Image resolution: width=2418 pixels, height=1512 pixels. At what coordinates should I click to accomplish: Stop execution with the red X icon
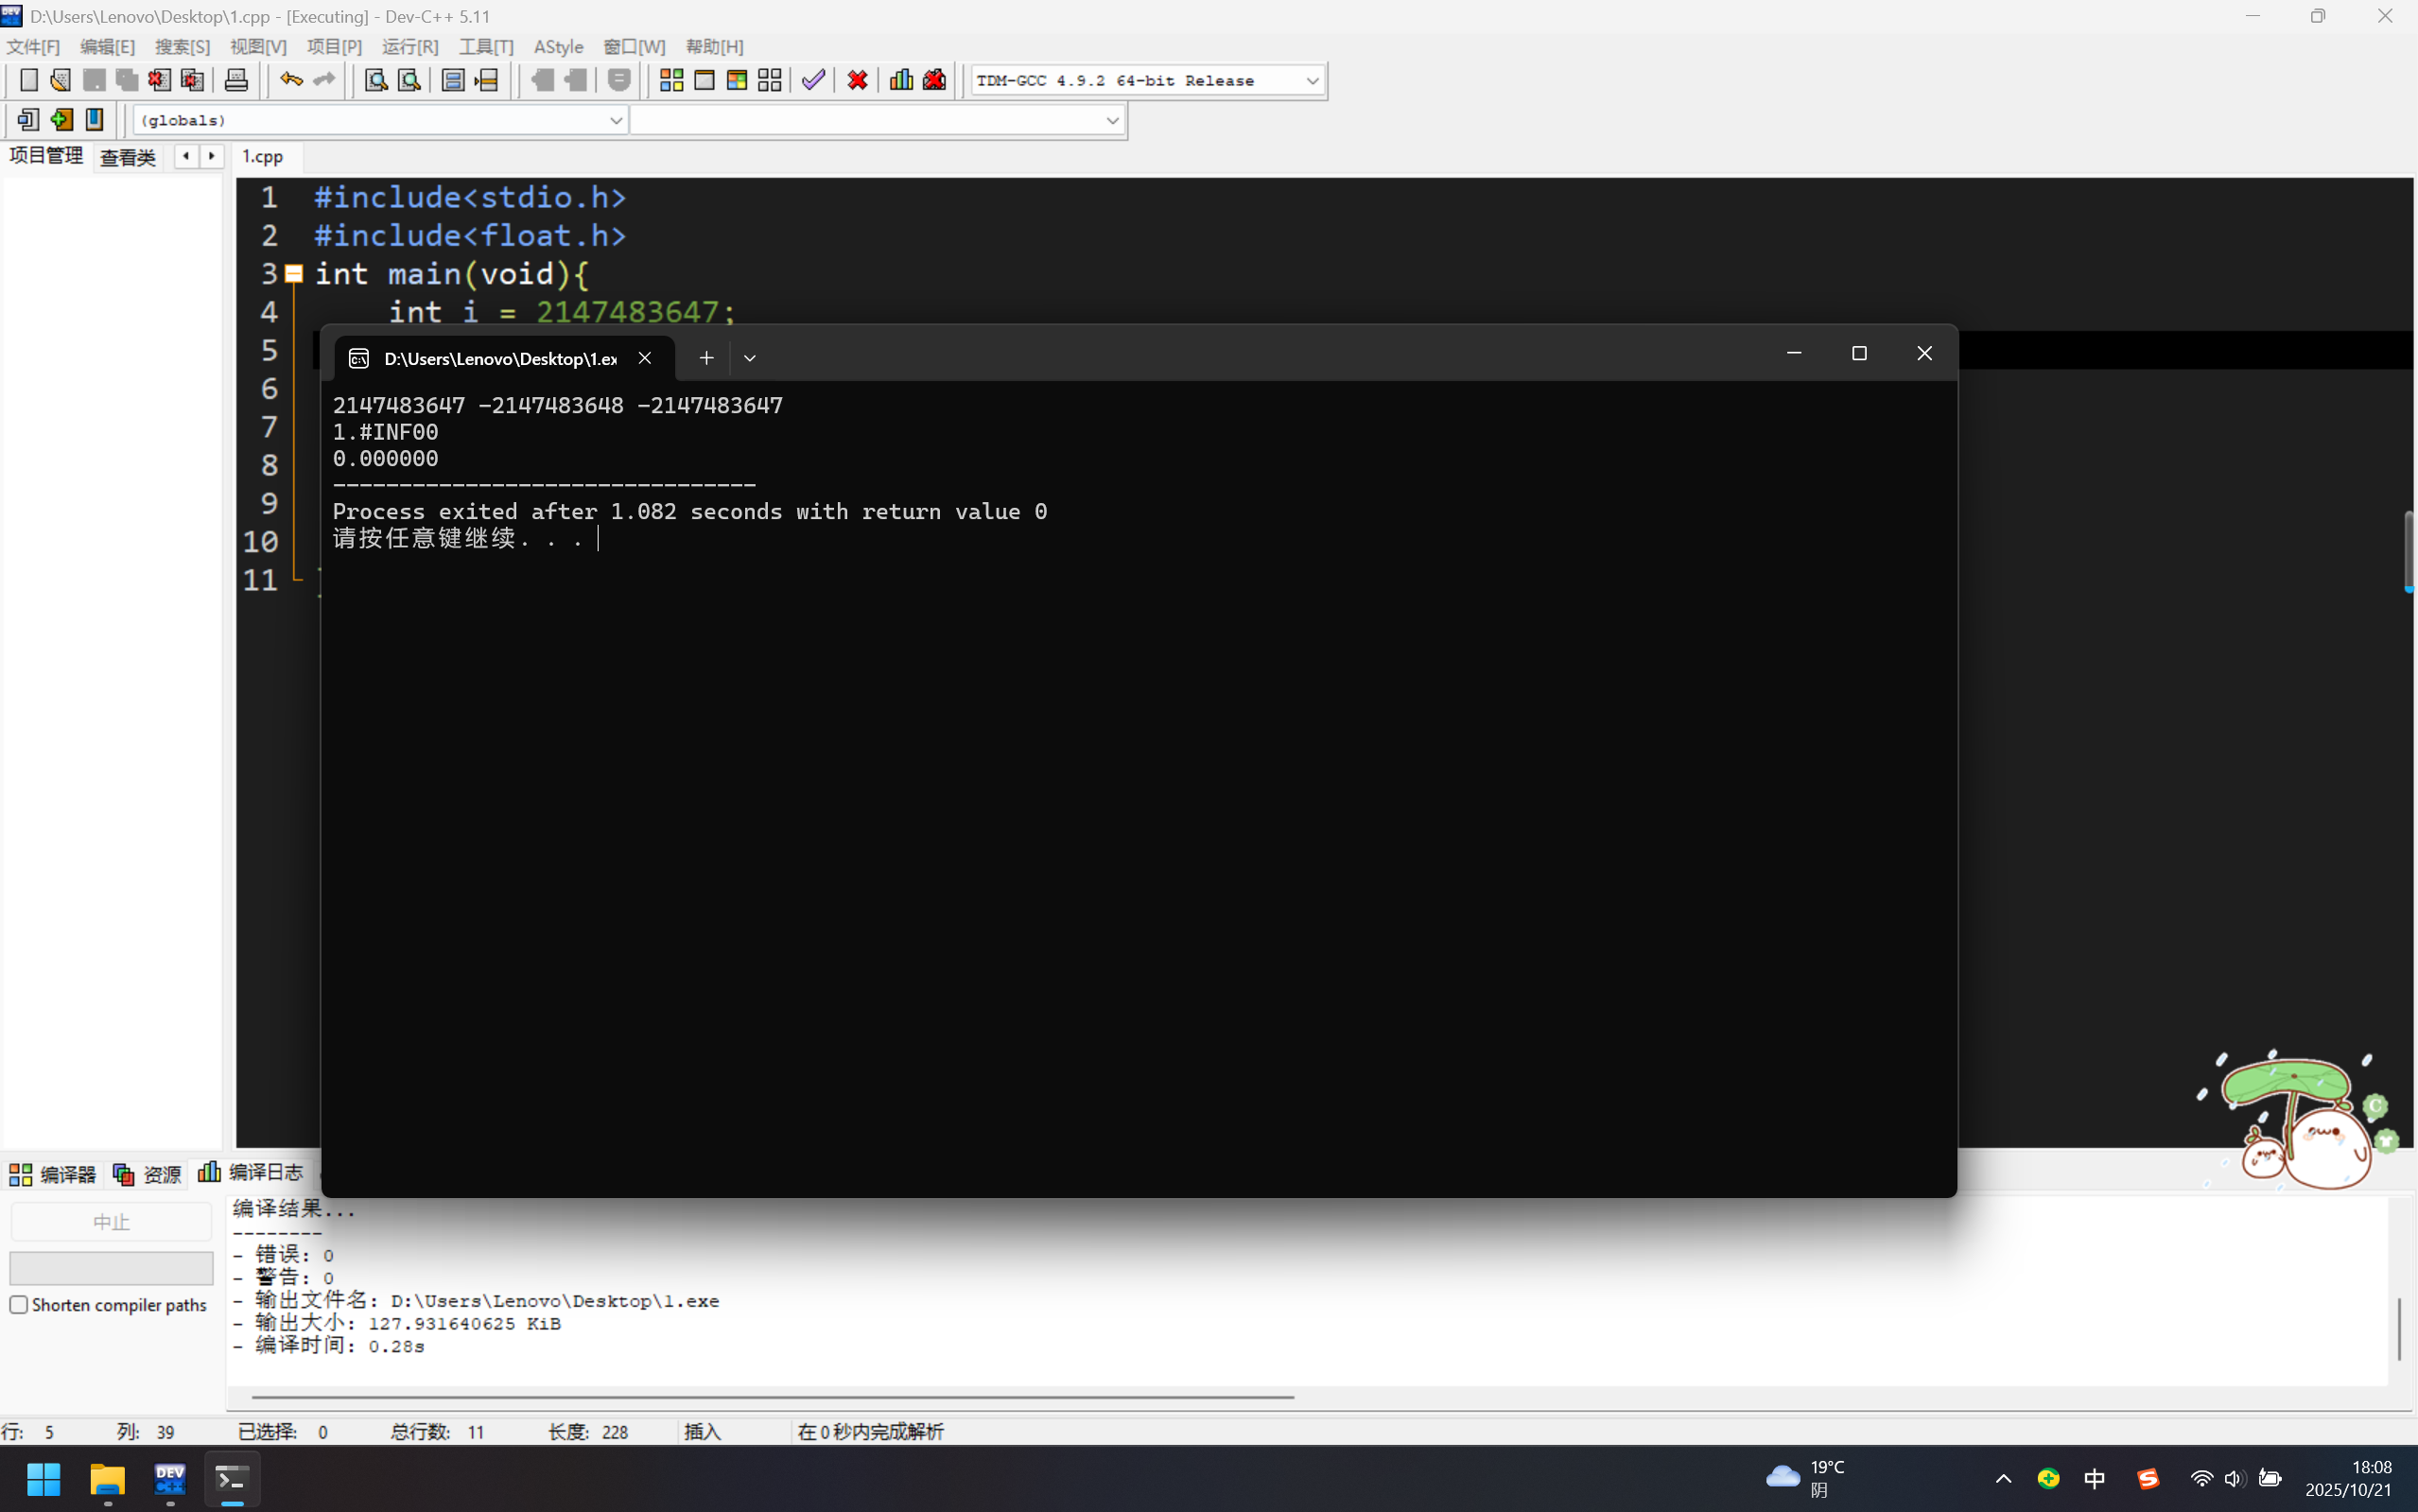pyautogui.click(x=857, y=80)
